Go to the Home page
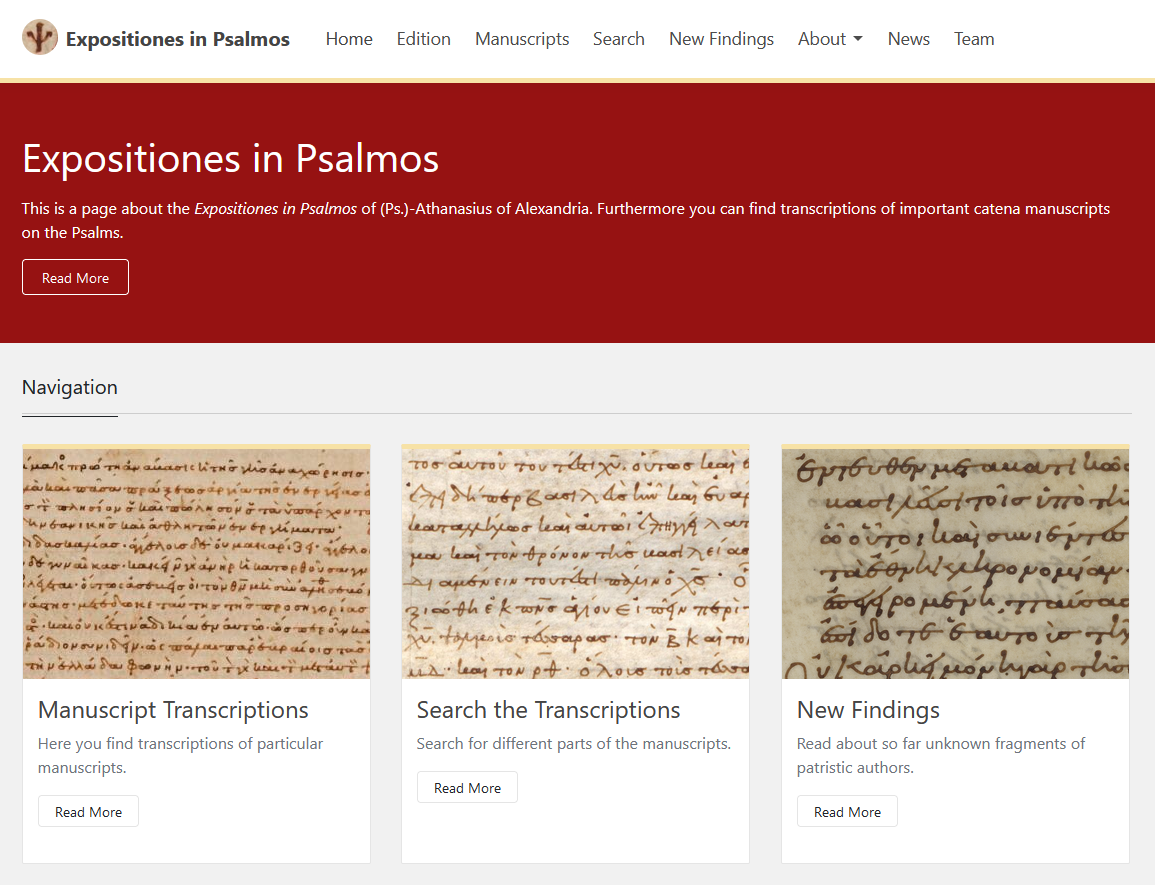Screen dimensions: 1155x885 [x=349, y=39]
